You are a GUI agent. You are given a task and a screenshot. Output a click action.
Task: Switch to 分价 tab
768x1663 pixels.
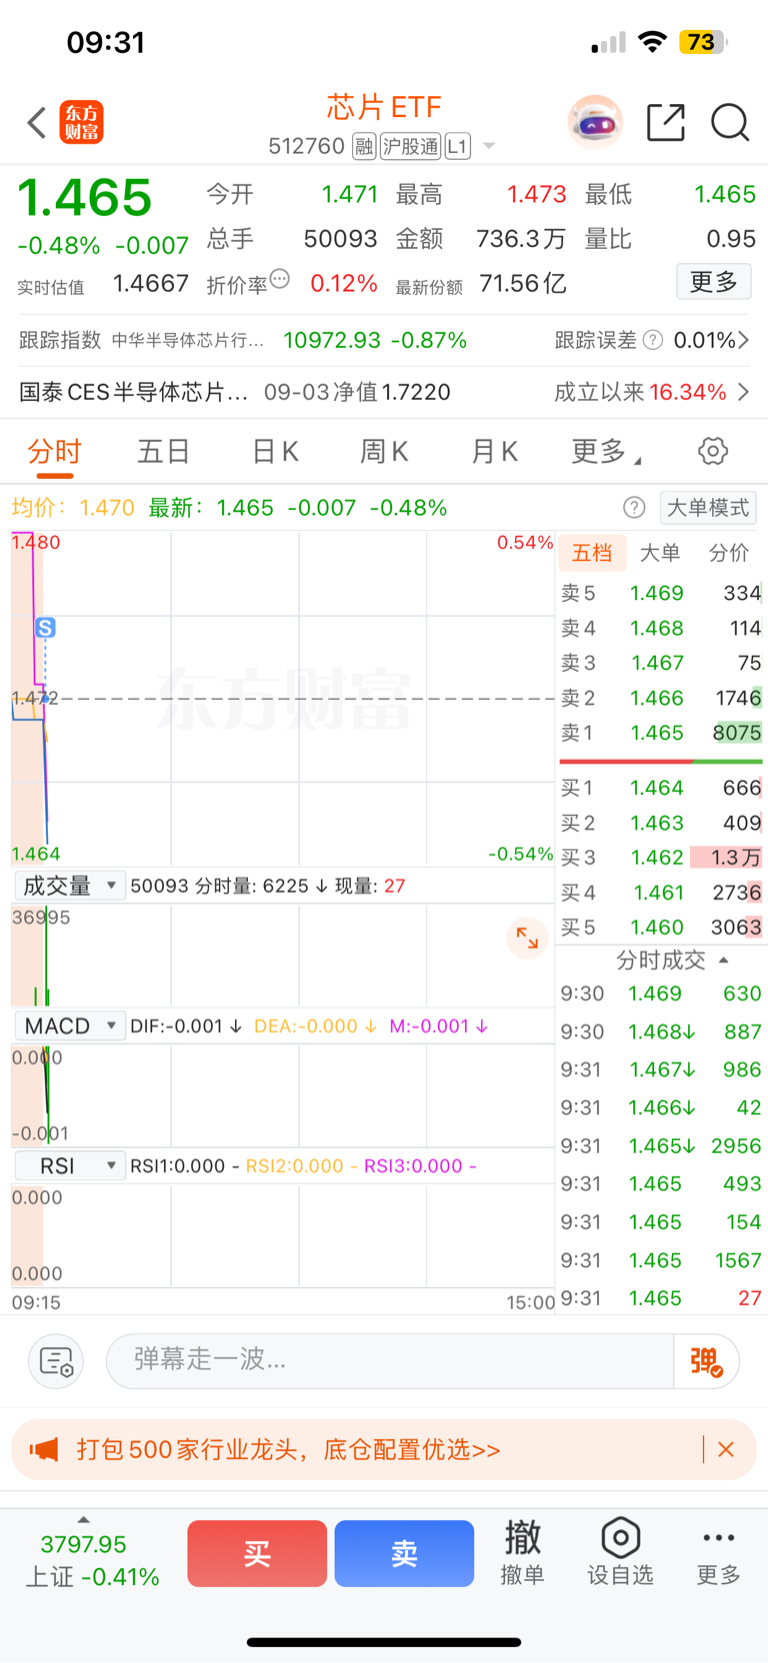coord(729,553)
